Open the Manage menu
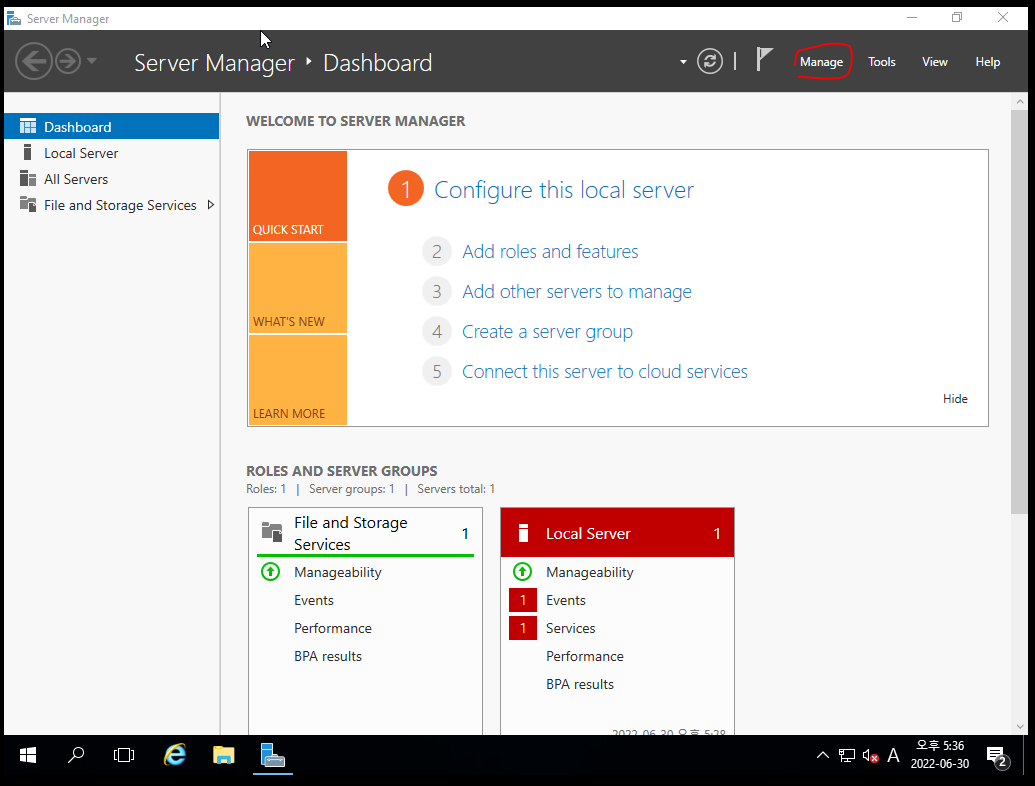The width and height of the screenshot is (1035, 786). (x=821, y=62)
